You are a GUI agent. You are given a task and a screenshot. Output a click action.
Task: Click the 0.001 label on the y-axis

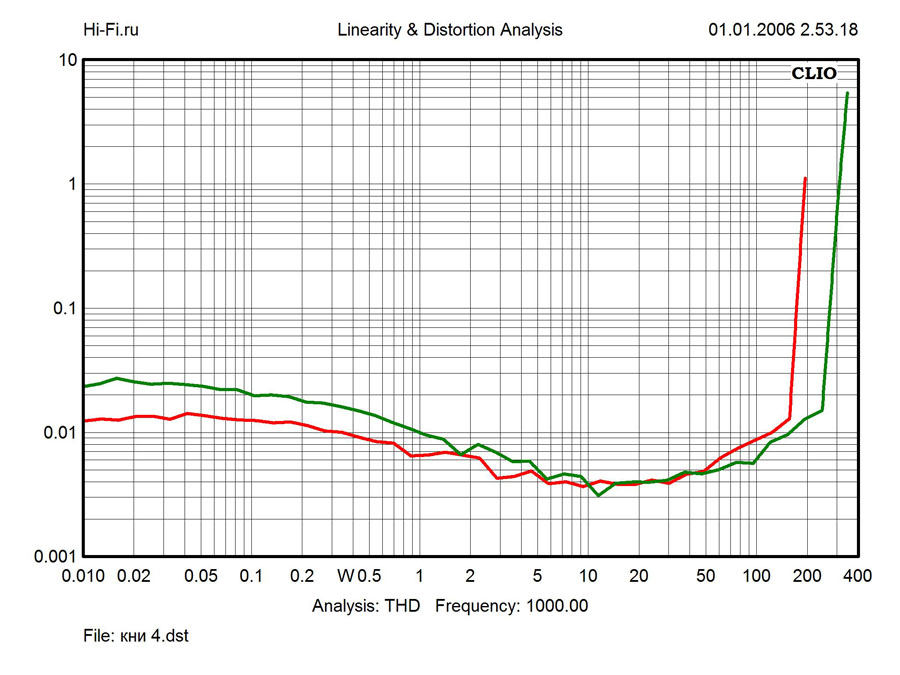click(x=57, y=556)
